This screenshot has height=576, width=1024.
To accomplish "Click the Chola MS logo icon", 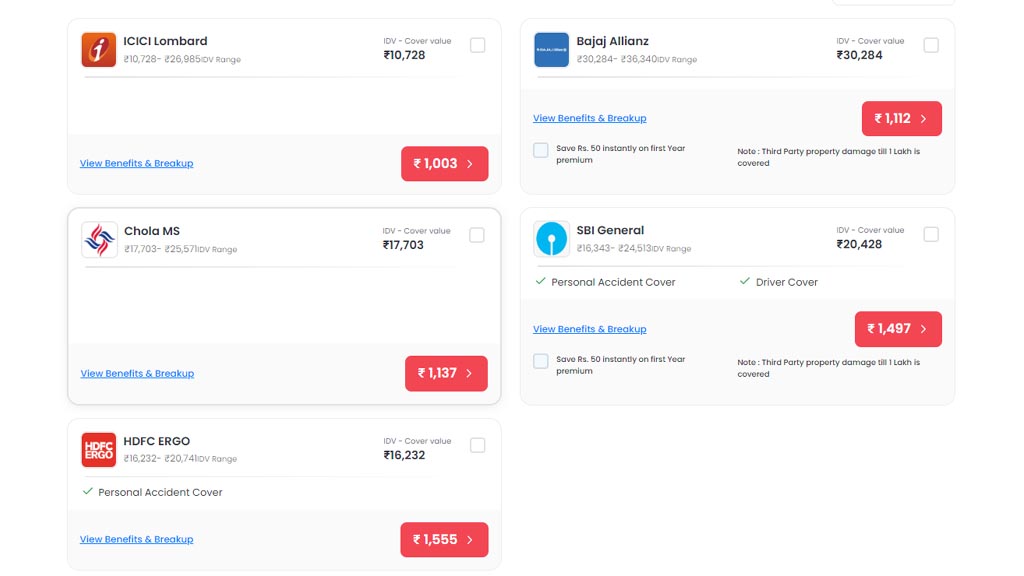I will [99, 240].
